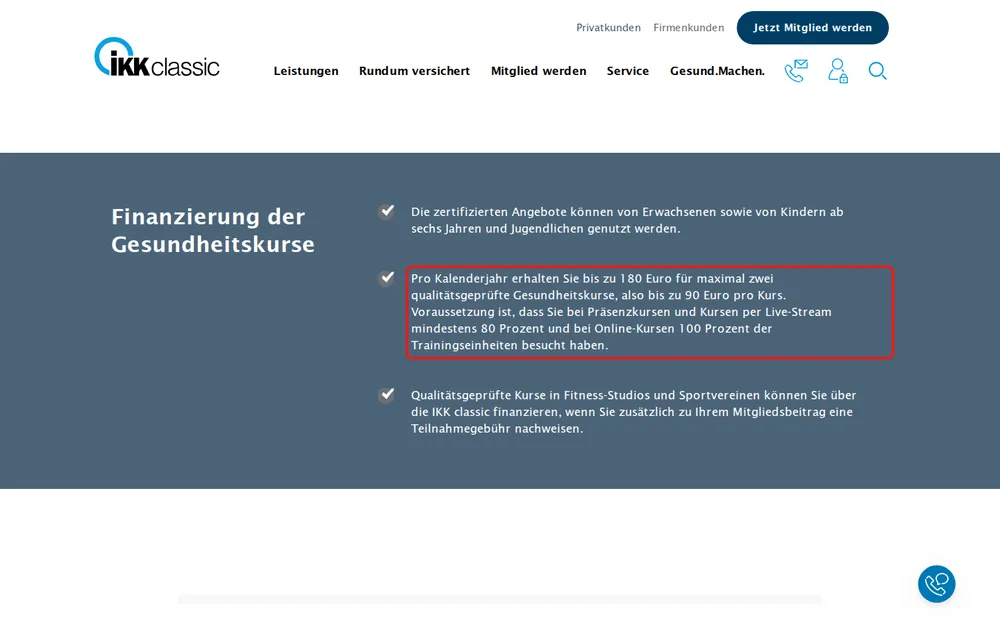Open the Leistungen menu
Viewport: 1000px width, 625px height.
(306, 71)
